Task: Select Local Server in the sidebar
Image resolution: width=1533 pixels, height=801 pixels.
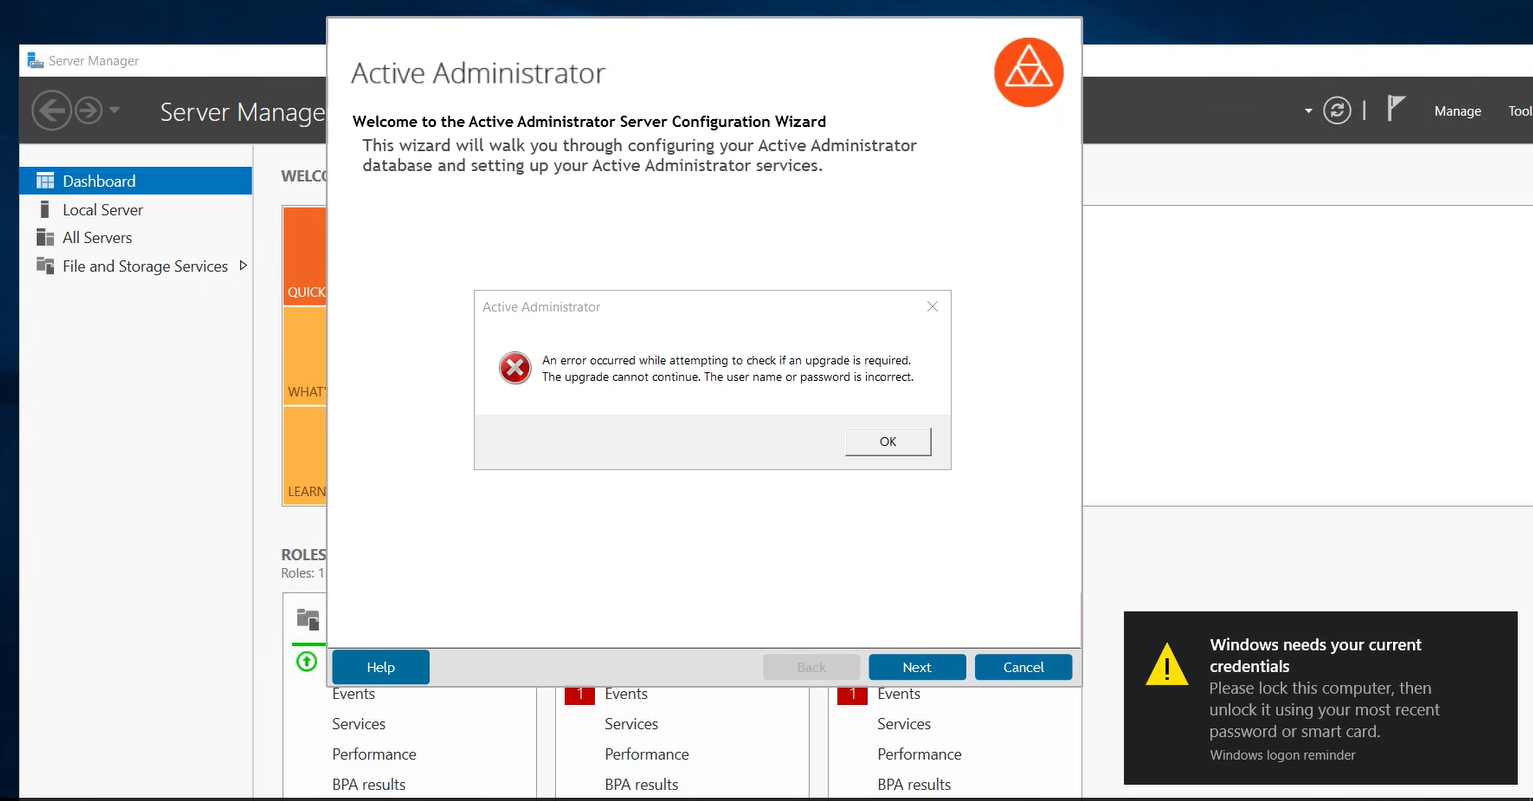Action: pos(102,210)
